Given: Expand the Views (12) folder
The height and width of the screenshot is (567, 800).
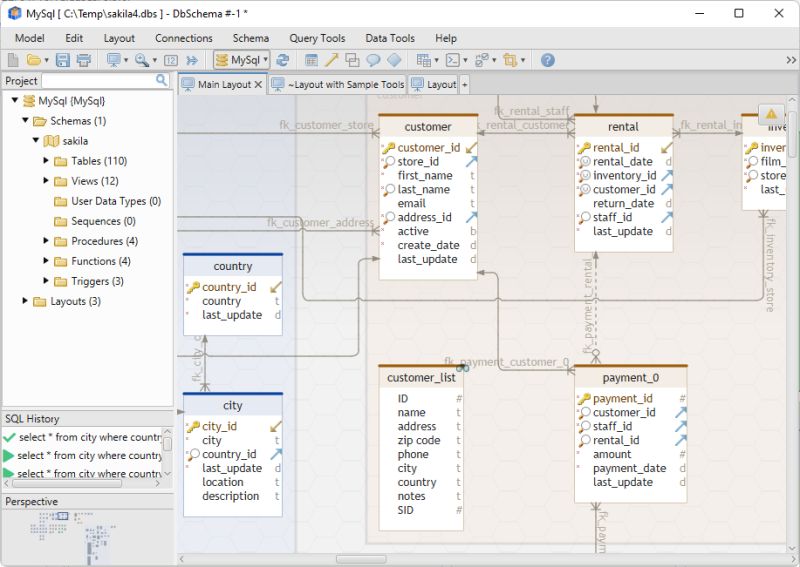Looking at the screenshot, I should [x=46, y=181].
